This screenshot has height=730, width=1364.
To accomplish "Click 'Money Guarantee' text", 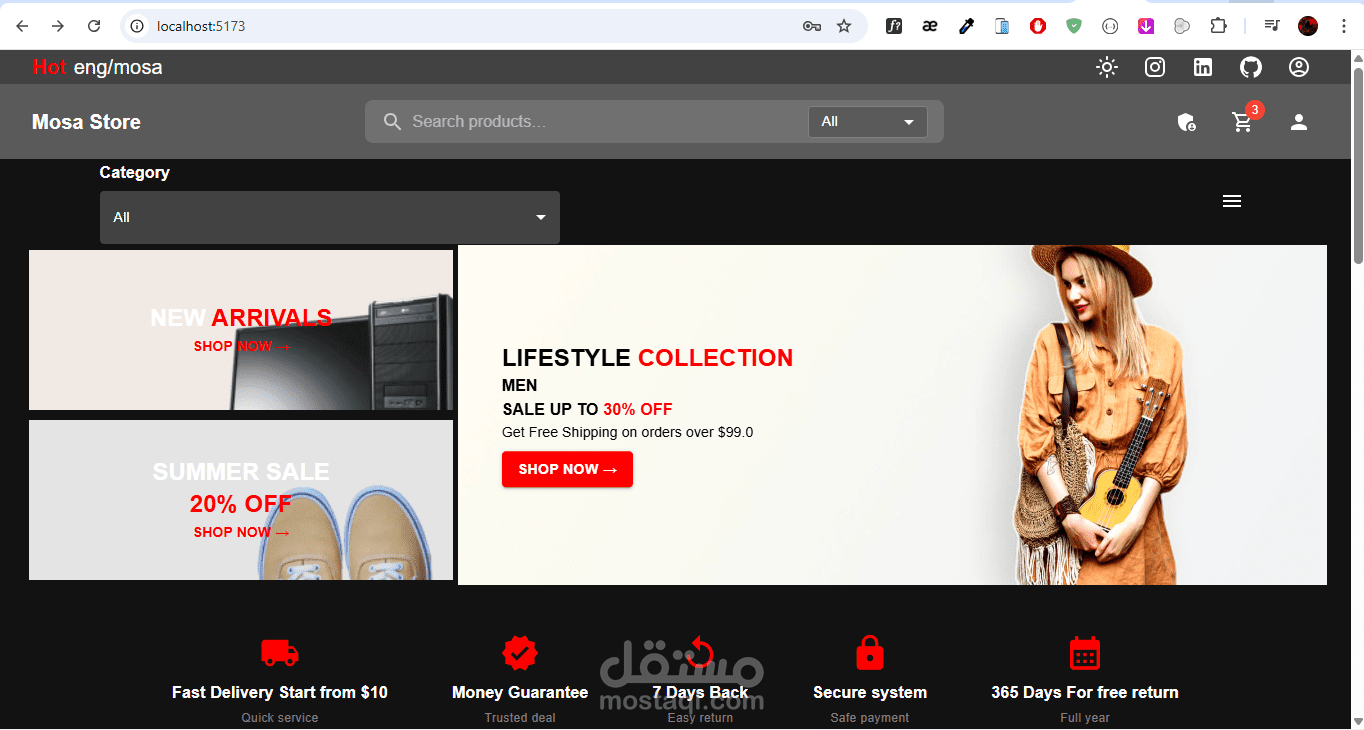I will 520,692.
